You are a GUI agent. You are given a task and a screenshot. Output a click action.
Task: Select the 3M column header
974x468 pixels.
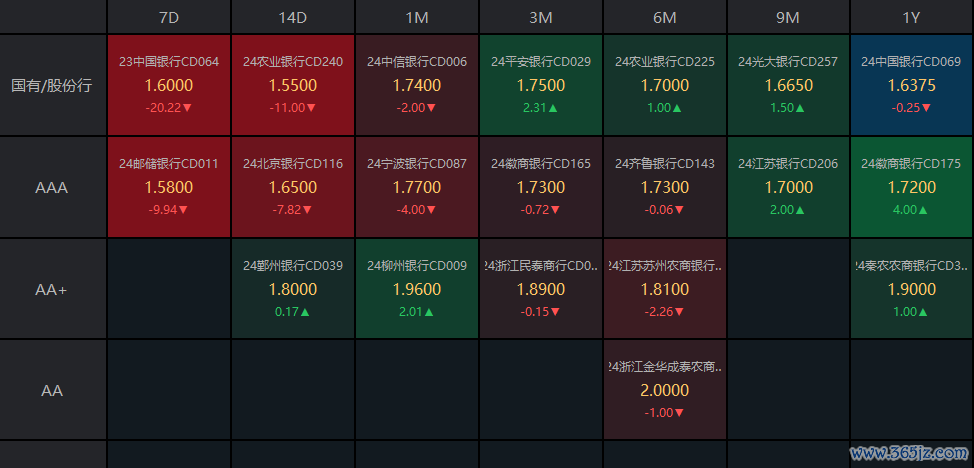coord(540,17)
